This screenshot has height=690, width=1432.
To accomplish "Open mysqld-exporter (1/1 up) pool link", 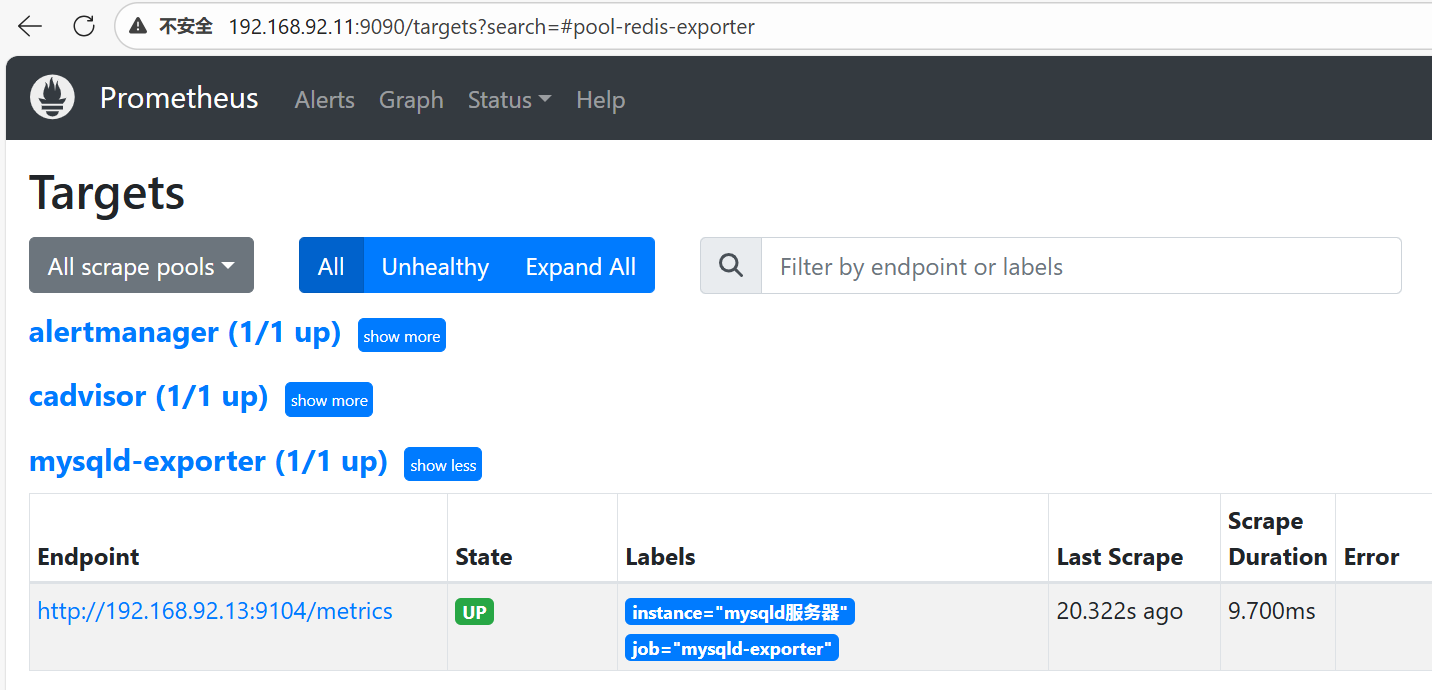I will [208, 461].
